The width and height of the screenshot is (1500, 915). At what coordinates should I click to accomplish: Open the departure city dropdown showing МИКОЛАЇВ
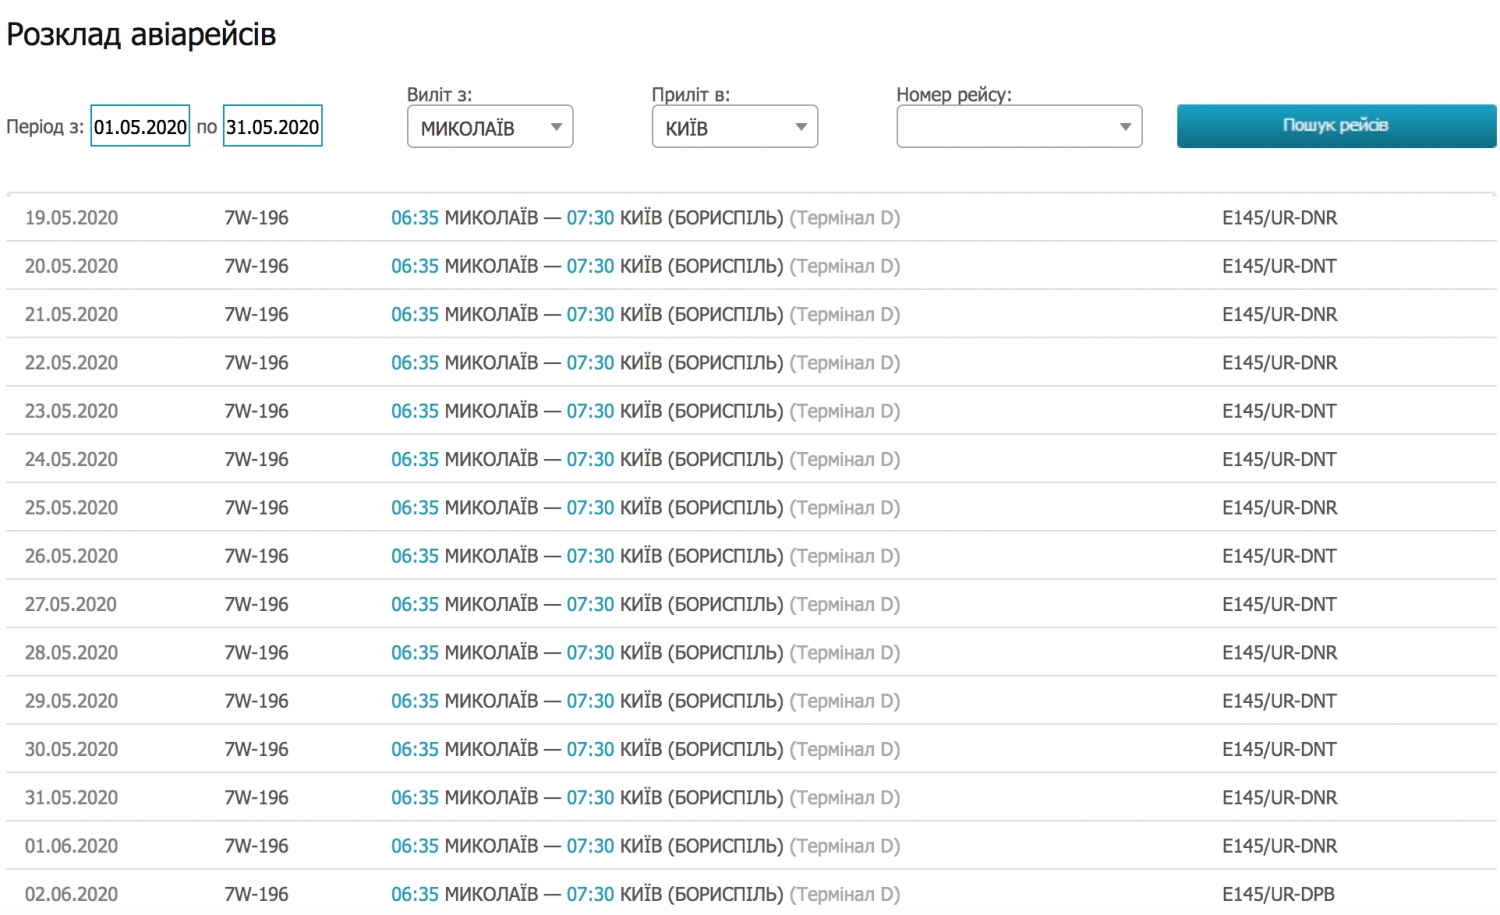pyautogui.click(x=490, y=127)
